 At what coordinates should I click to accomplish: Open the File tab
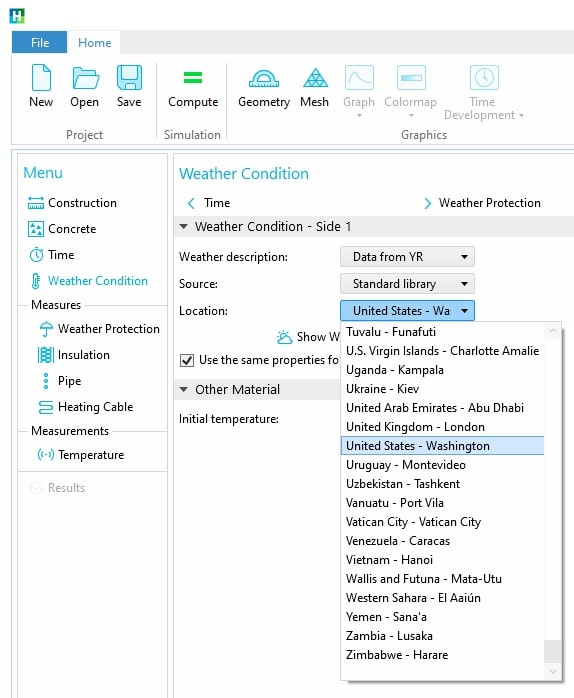coord(40,42)
